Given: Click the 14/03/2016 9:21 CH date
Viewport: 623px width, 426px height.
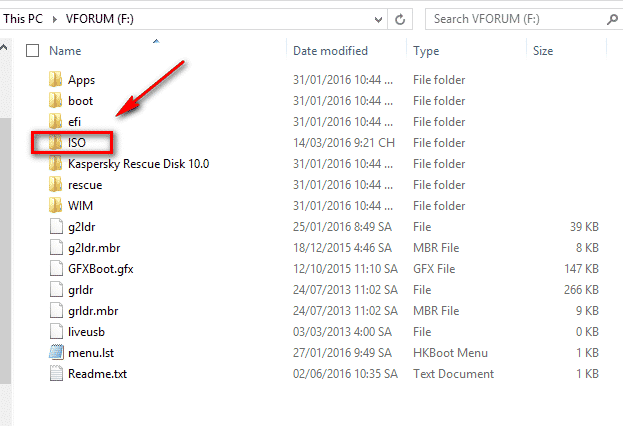Looking at the screenshot, I should (344, 143).
